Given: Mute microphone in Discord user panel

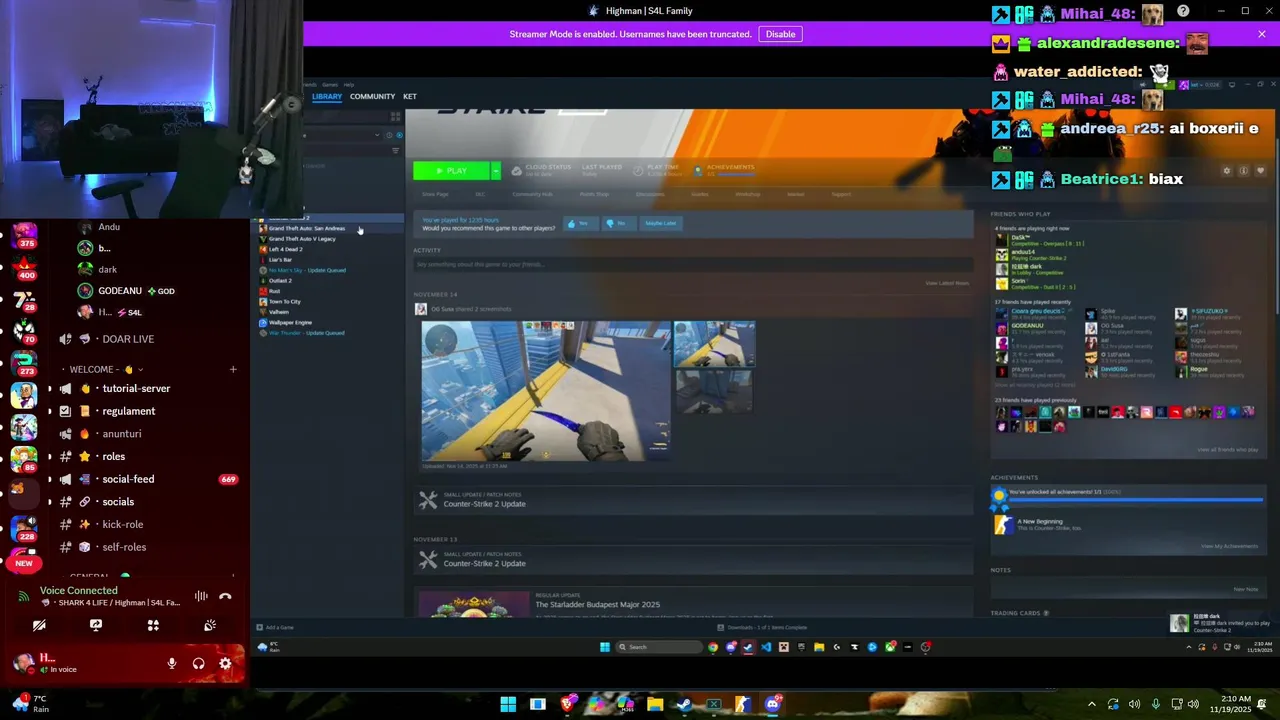Looking at the screenshot, I should click(x=171, y=663).
